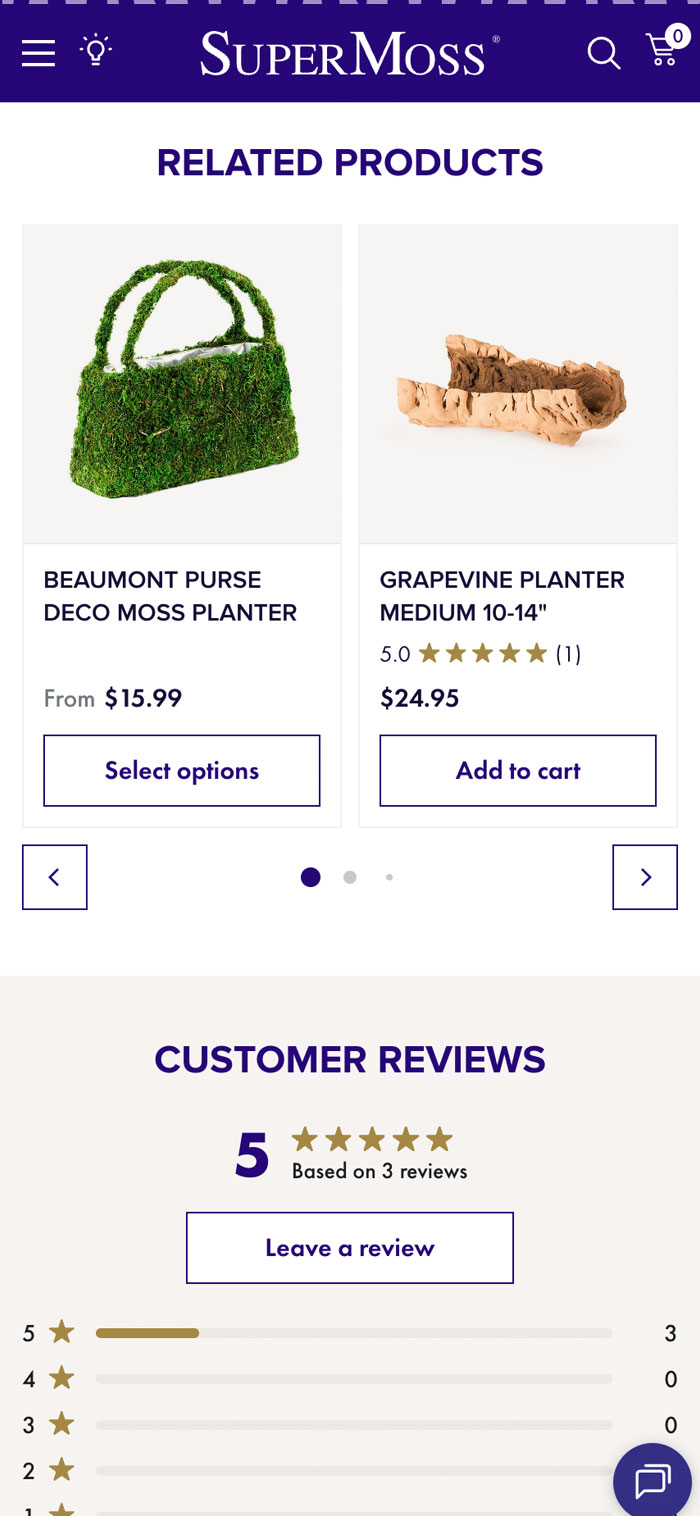Select the first carousel dot
The height and width of the screenshot is (1516, 700).
(x=311, y=877)
